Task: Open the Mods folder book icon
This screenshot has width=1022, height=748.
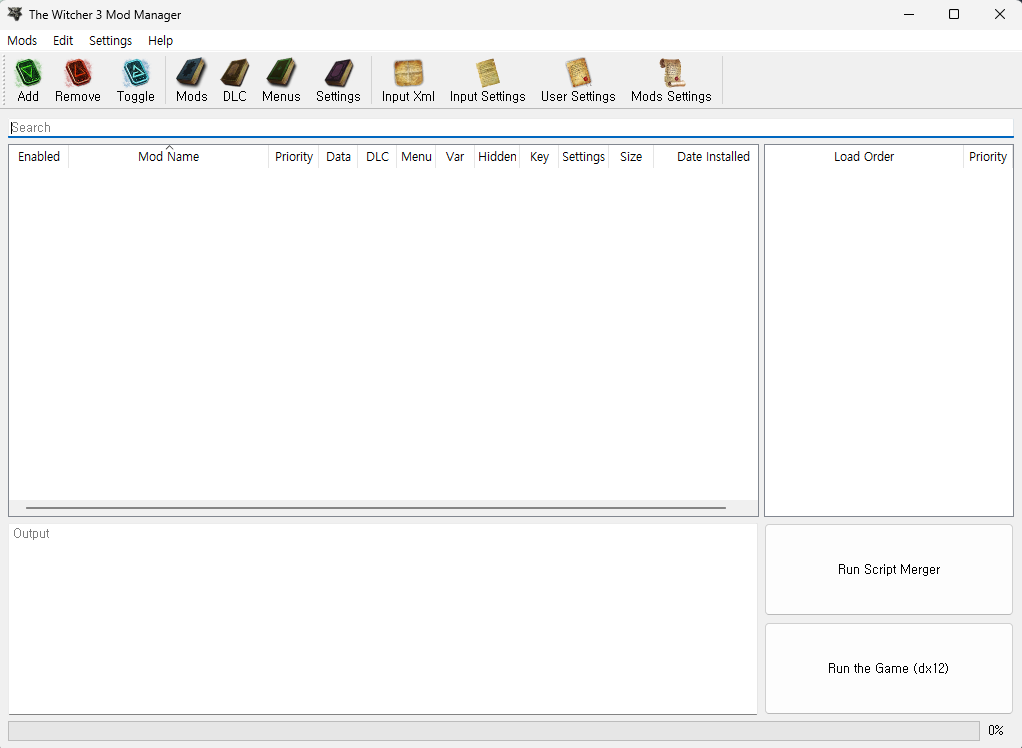Action: 192,73
